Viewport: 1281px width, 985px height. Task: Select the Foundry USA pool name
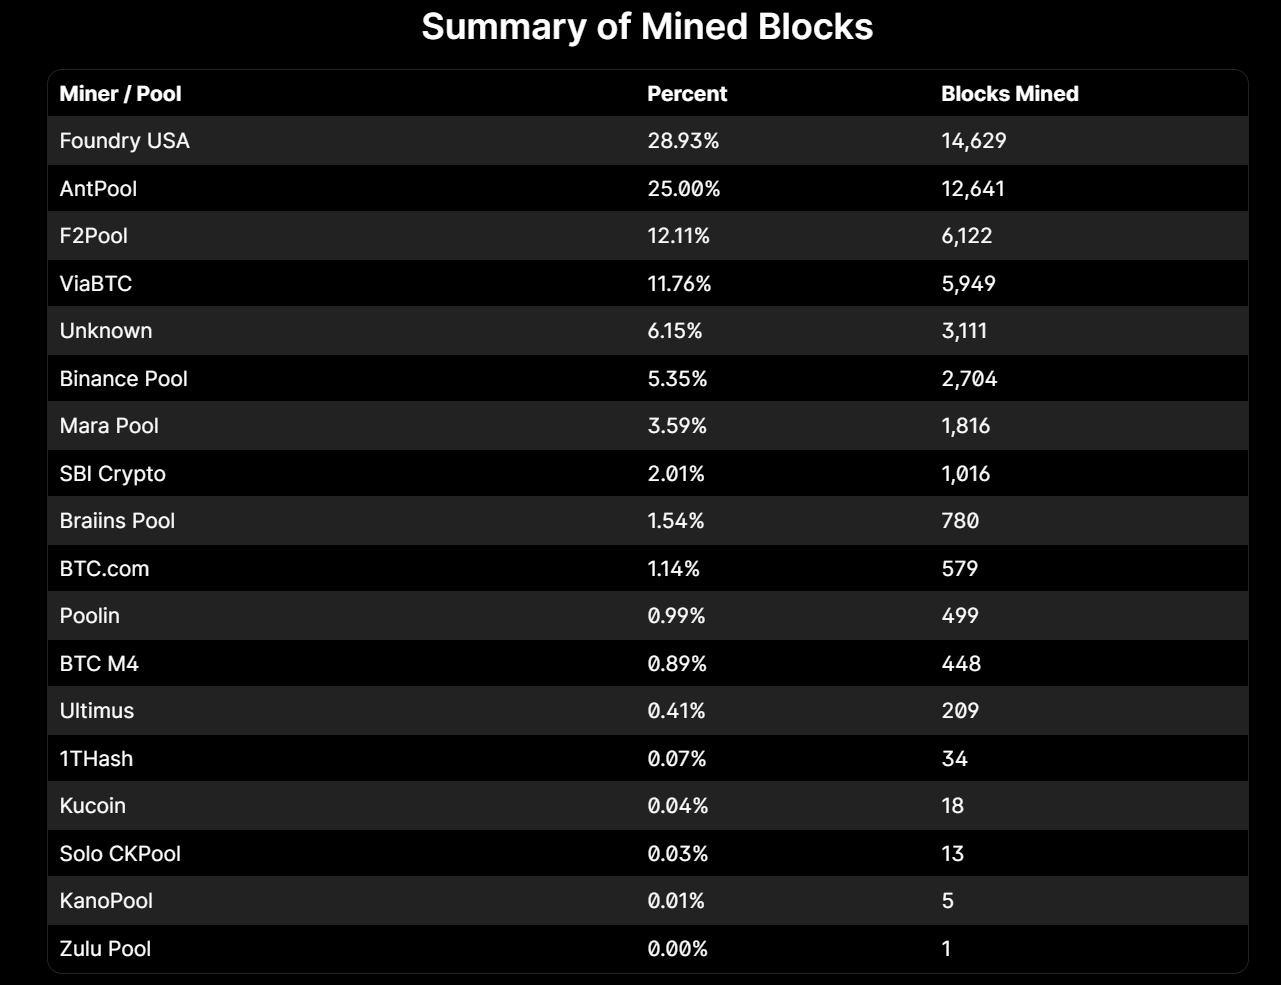point(124,141)
